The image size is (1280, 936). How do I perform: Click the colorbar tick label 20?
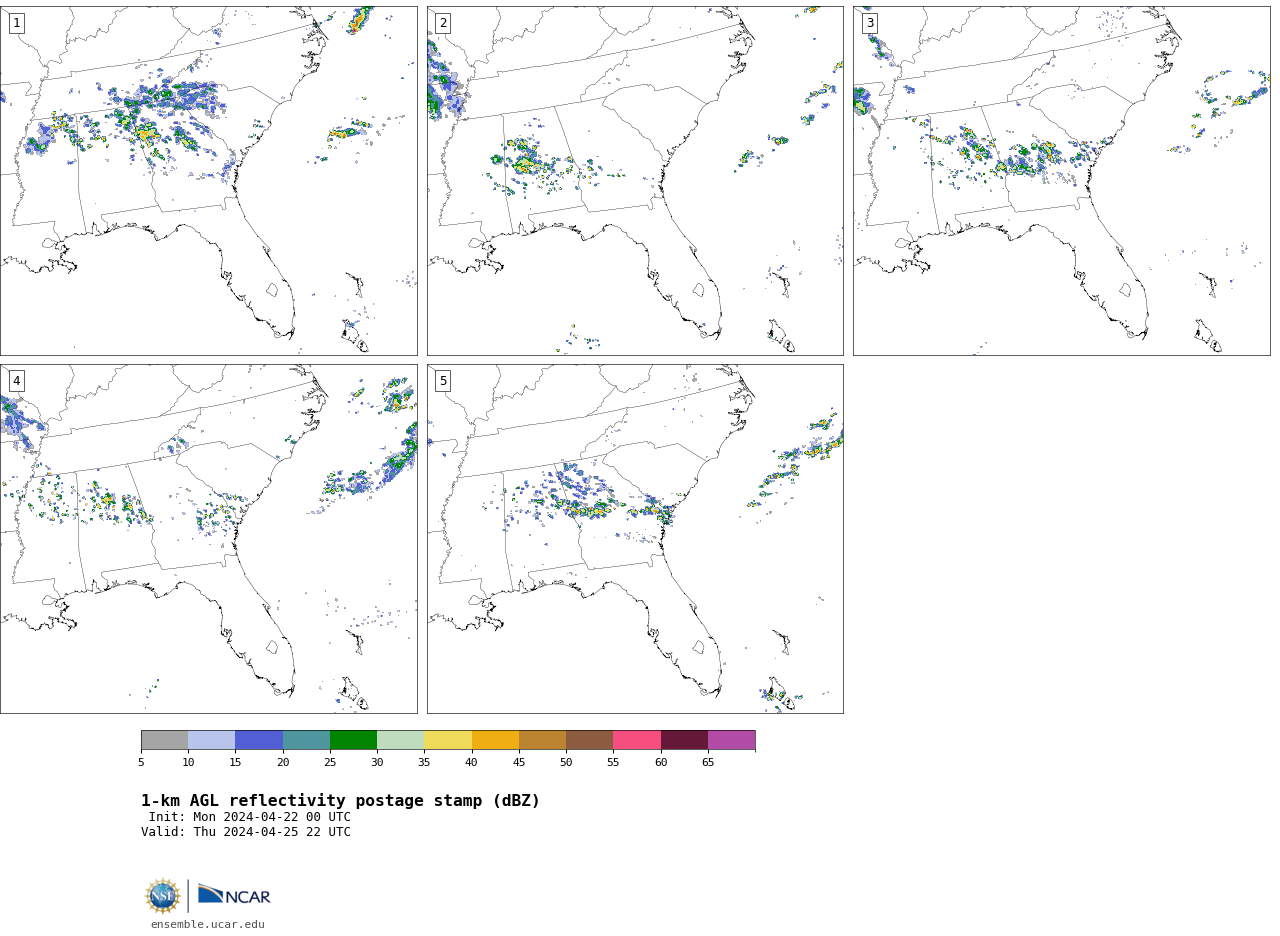283,763
